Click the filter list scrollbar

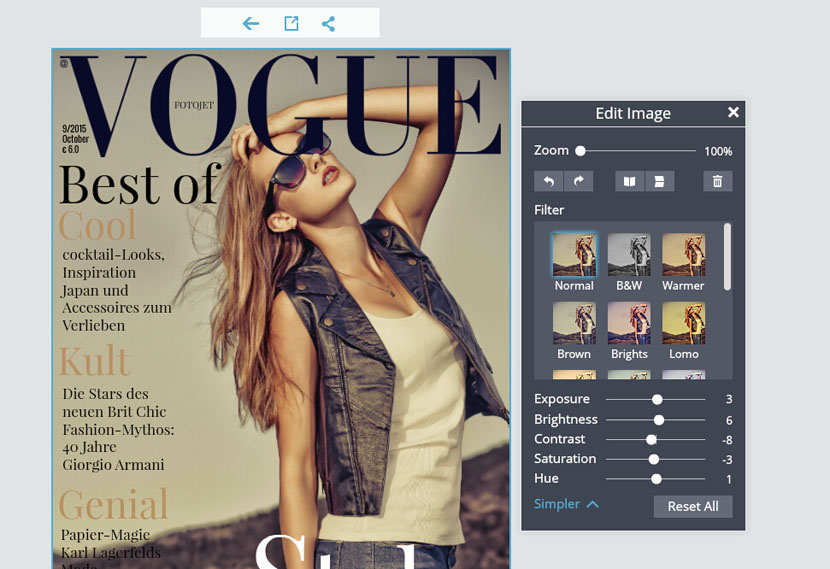[x=727, y=257]
